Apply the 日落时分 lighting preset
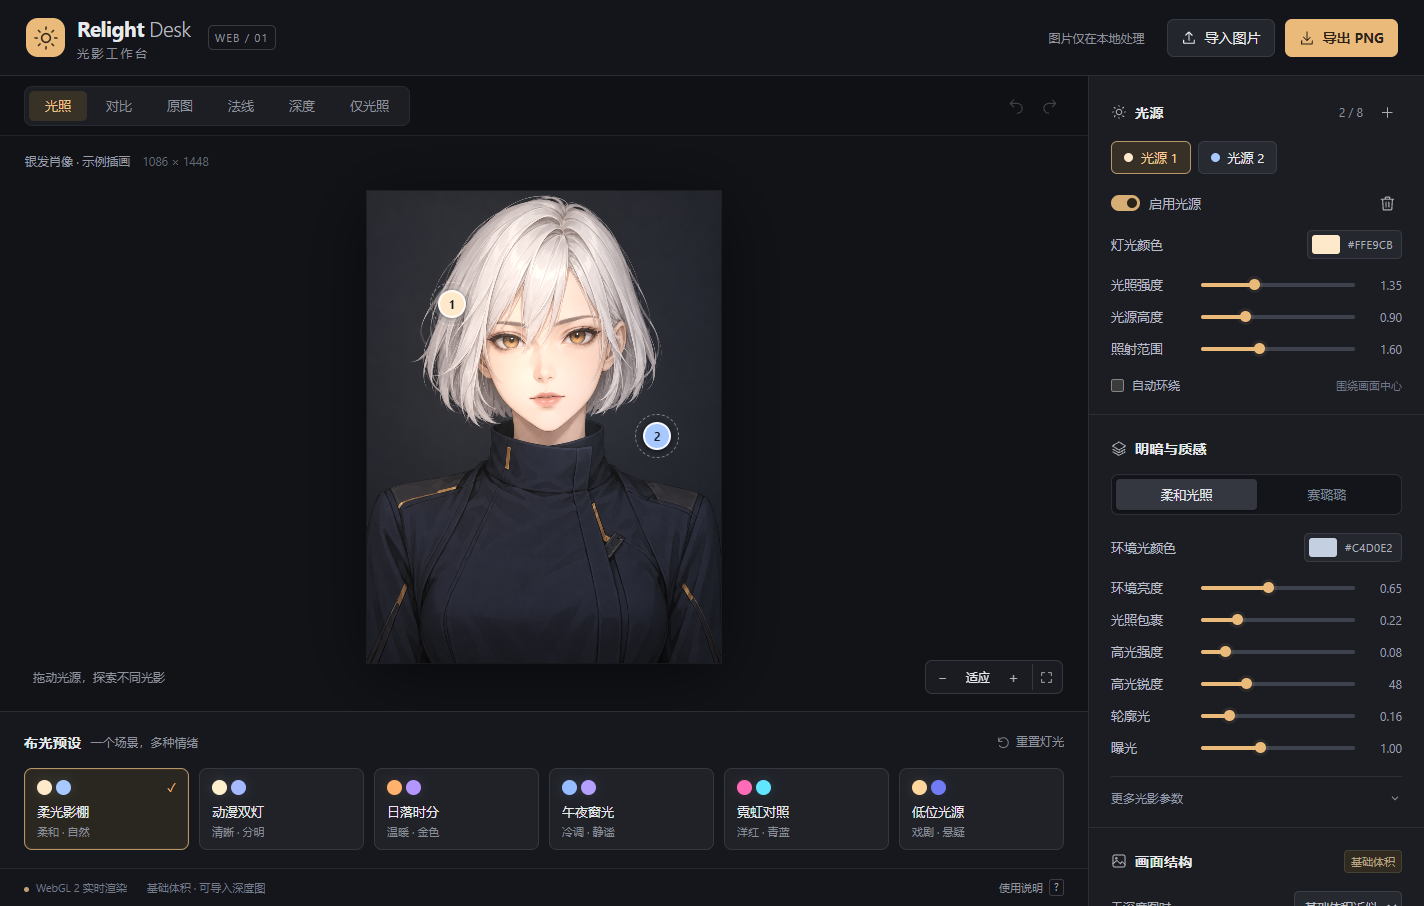 click(x=456, y=809)
